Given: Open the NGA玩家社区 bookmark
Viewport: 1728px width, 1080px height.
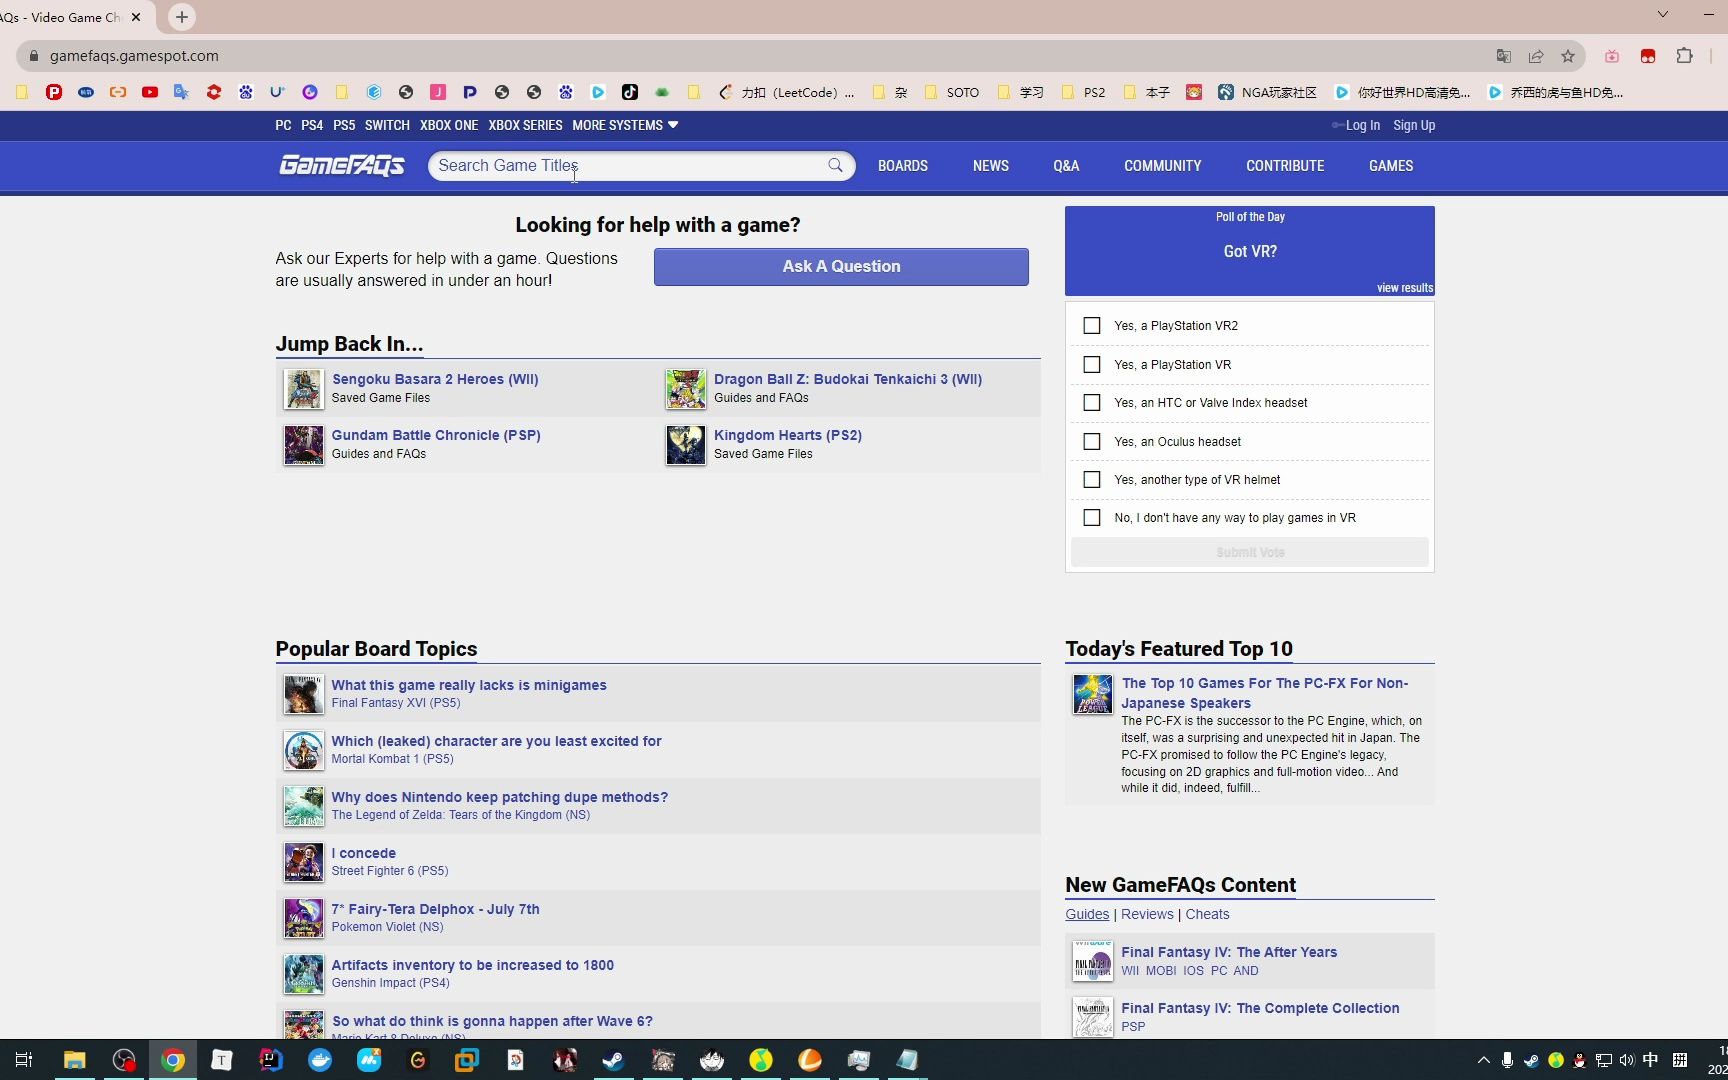Looking at the screenshot, I should coord(1267,92).
